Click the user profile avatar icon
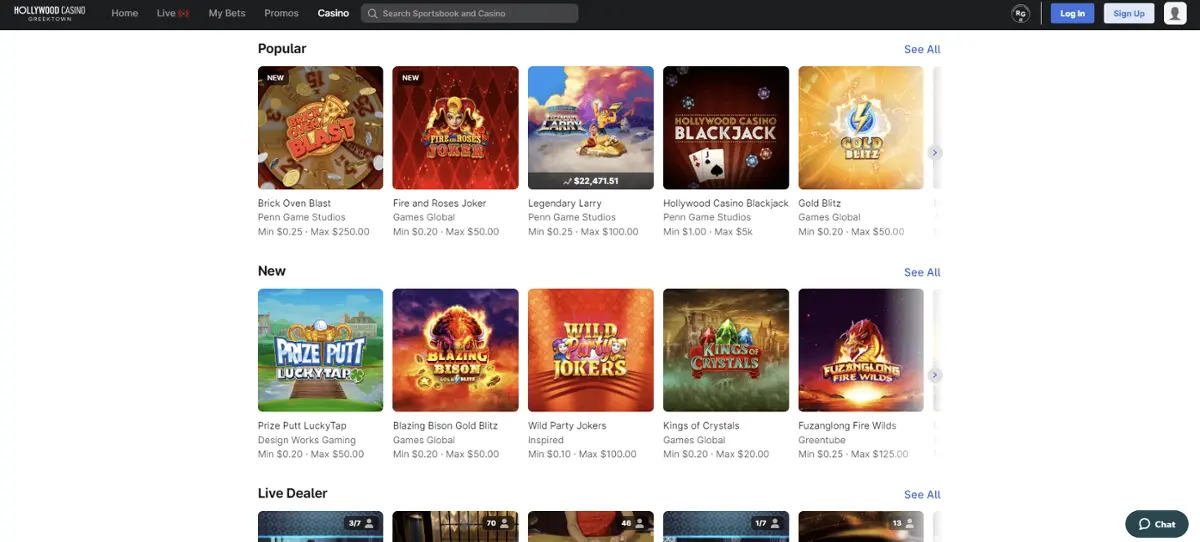 [1175, 13]
